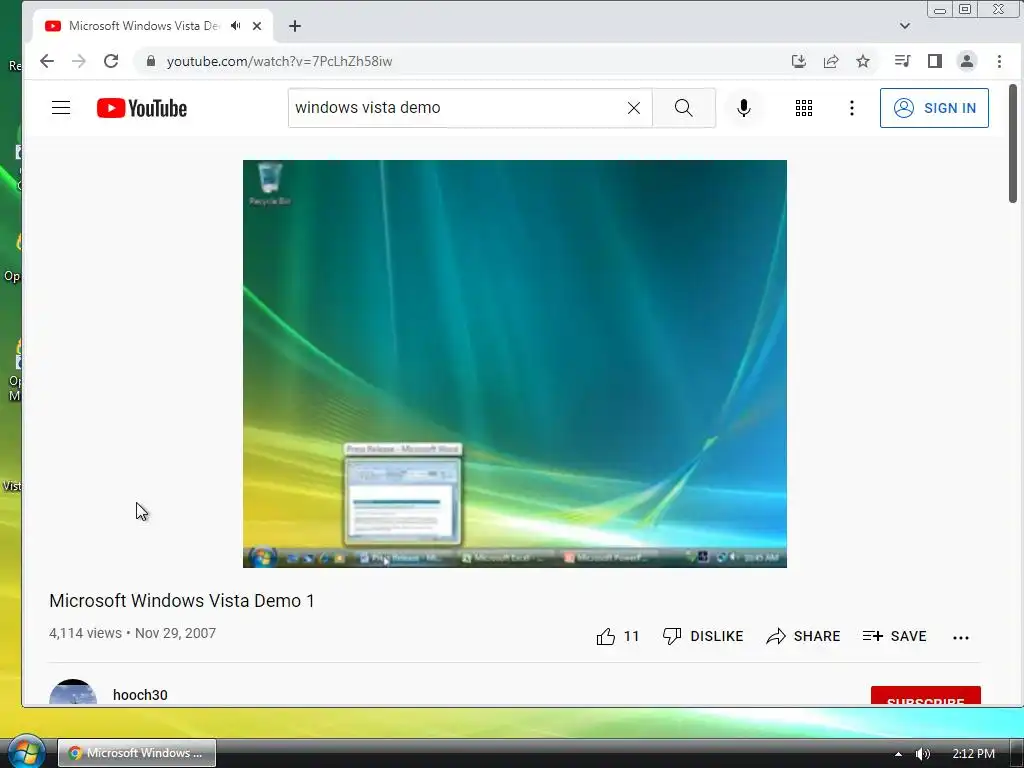Viewport: 1024px width, 768px height.
Task: Select the Chrome window taskbar button
Action: point(137,753)
